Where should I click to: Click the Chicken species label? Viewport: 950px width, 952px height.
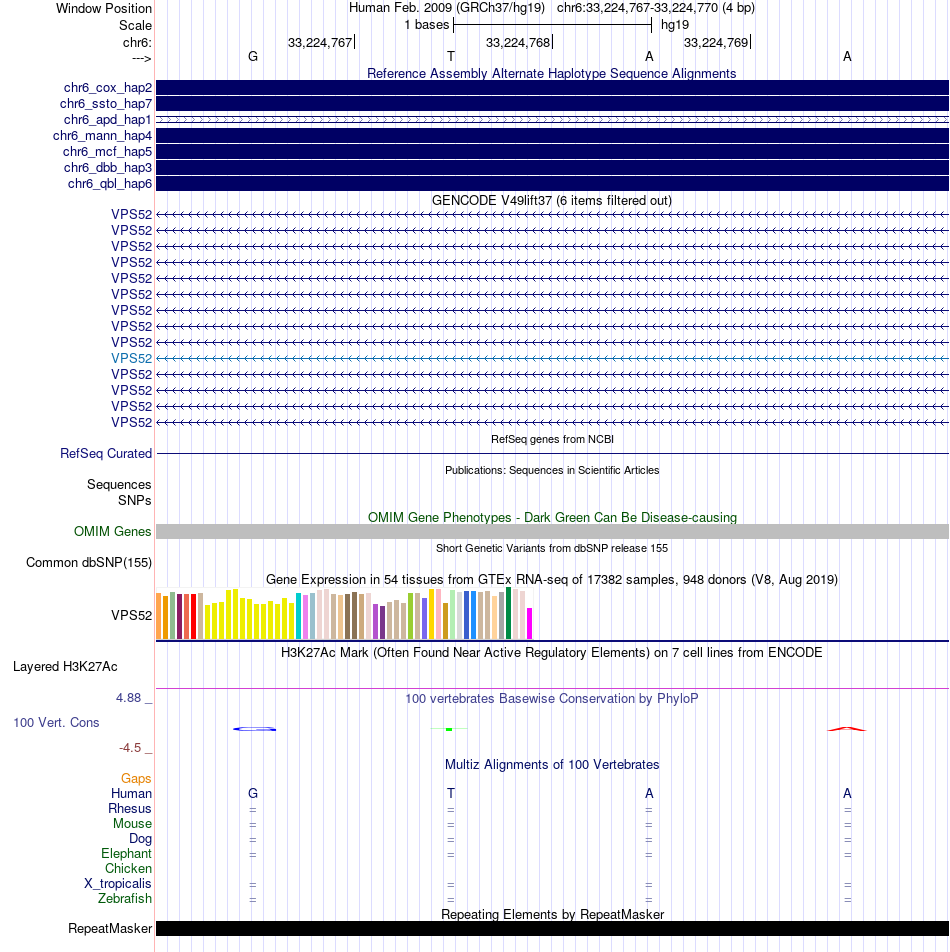point(128,869)
